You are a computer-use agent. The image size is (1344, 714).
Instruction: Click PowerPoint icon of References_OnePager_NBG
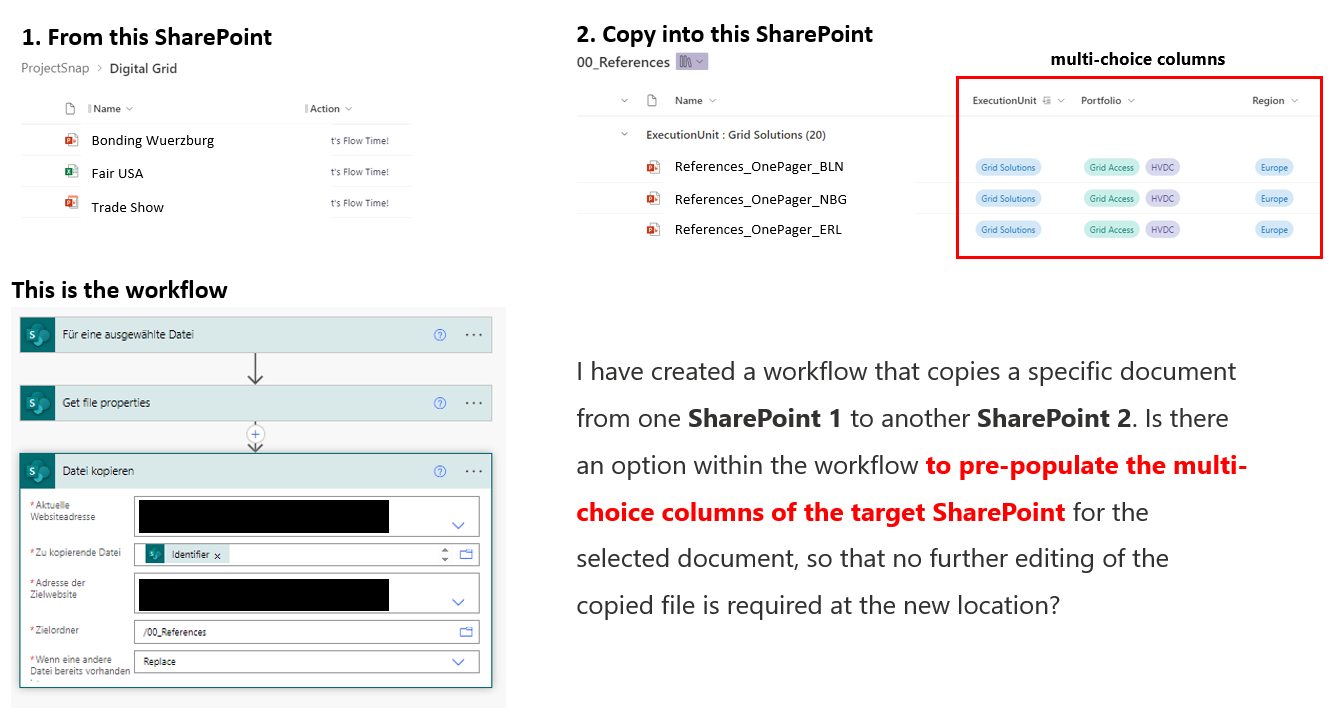653,199
